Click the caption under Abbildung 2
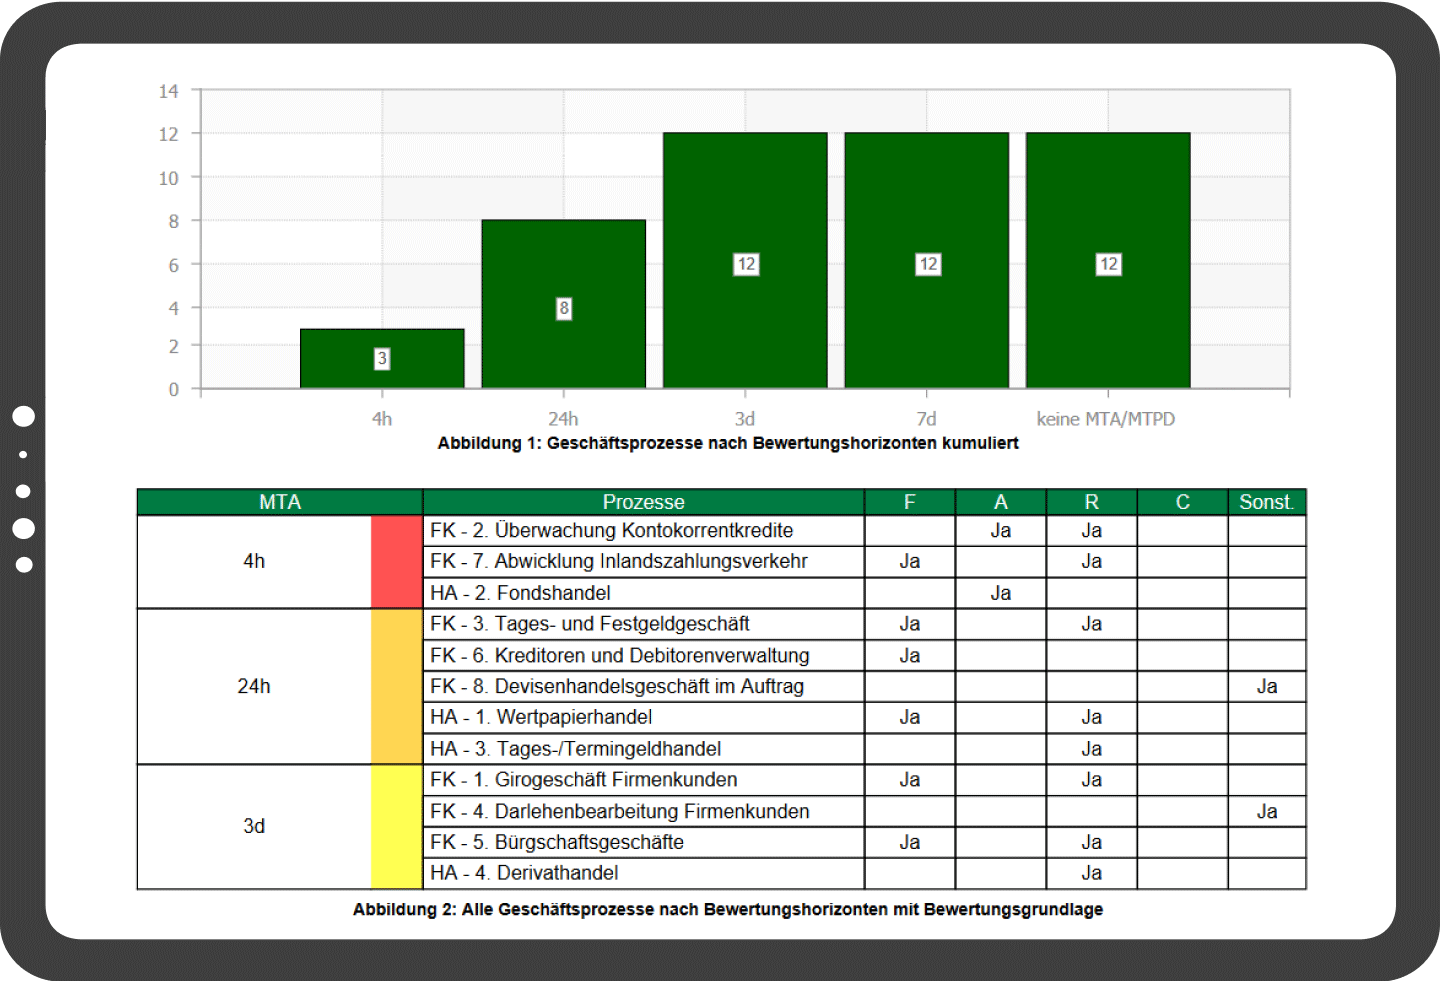This screenshot has height=981, width=1440. 728,910
